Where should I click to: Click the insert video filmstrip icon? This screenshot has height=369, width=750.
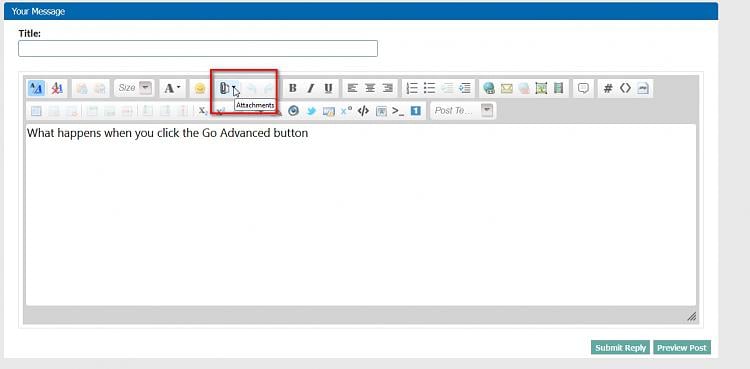click(559, 88)
